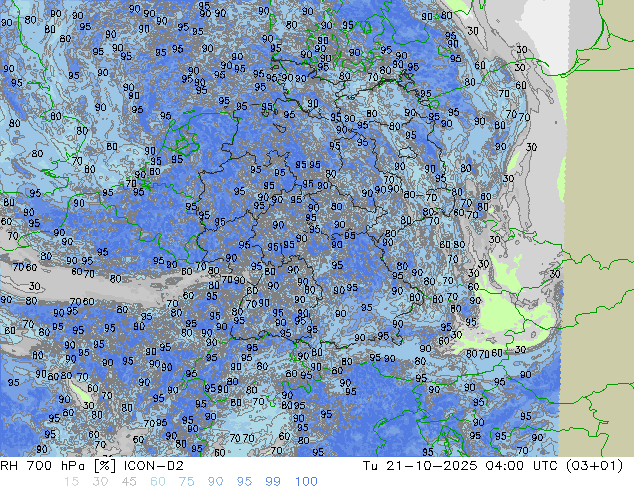Click the legend value '100'
Screen dimensions: 634x490
click(306, 482)
